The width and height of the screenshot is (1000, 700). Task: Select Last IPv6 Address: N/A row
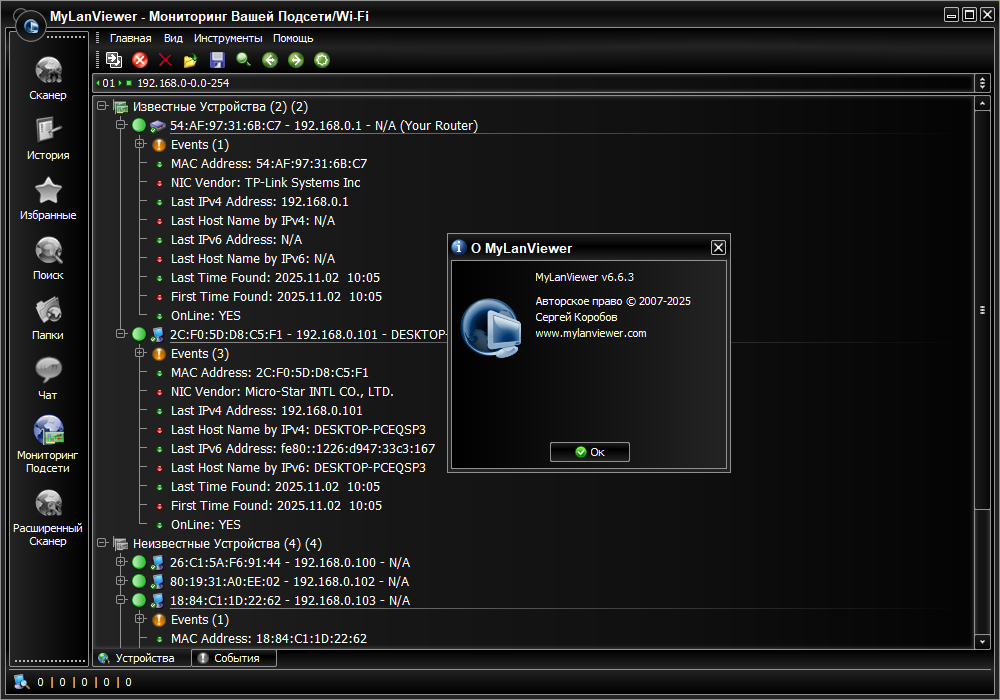point(237,240)
